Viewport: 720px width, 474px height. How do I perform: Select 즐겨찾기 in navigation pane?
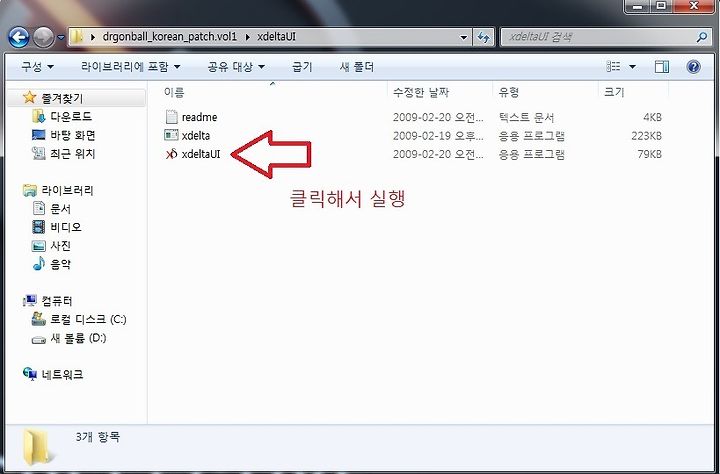pyautogui.click(x=62, y=98)
